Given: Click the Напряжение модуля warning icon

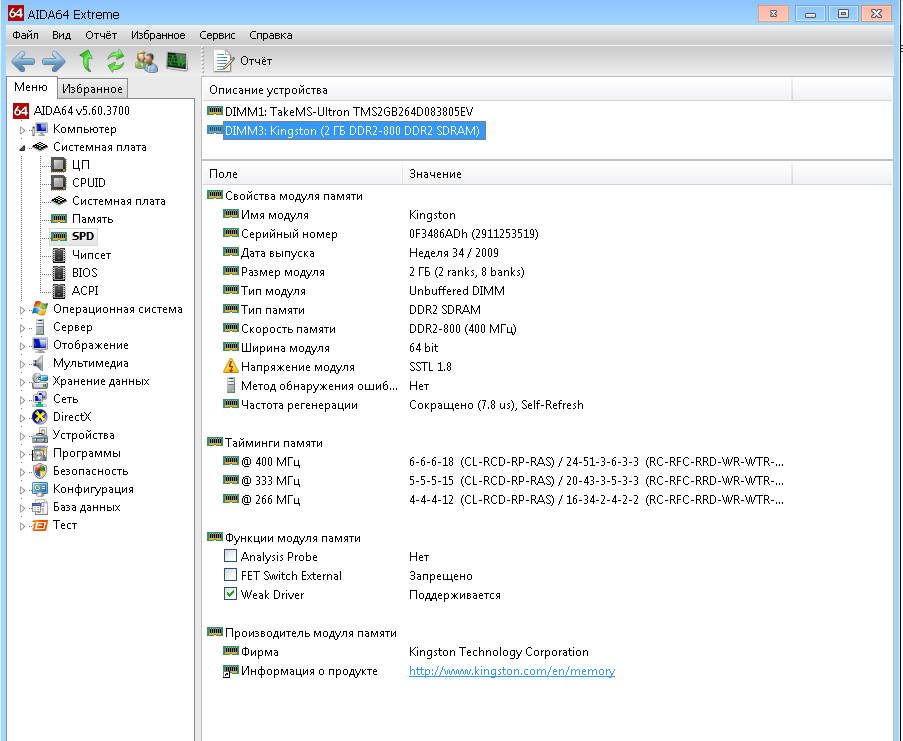Looking at the screenshot, I should point(230,366).
